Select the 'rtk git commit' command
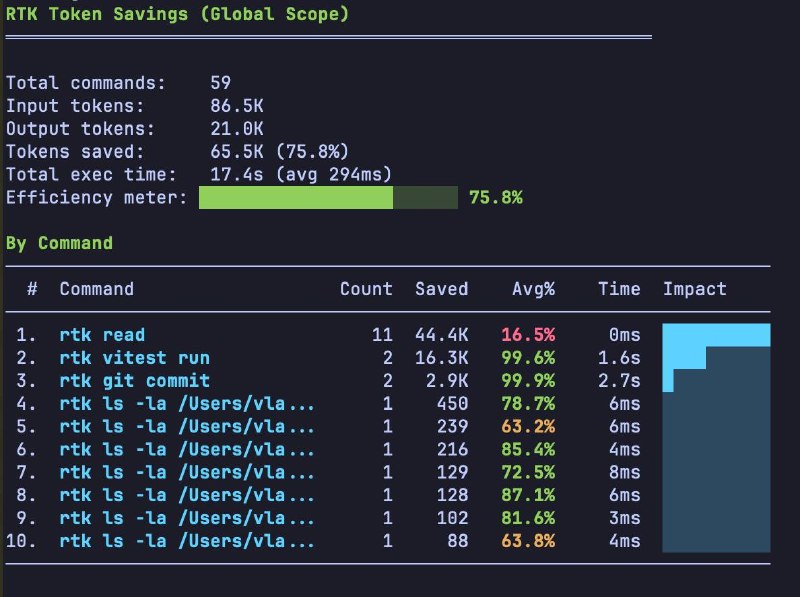 coord(135,381)
